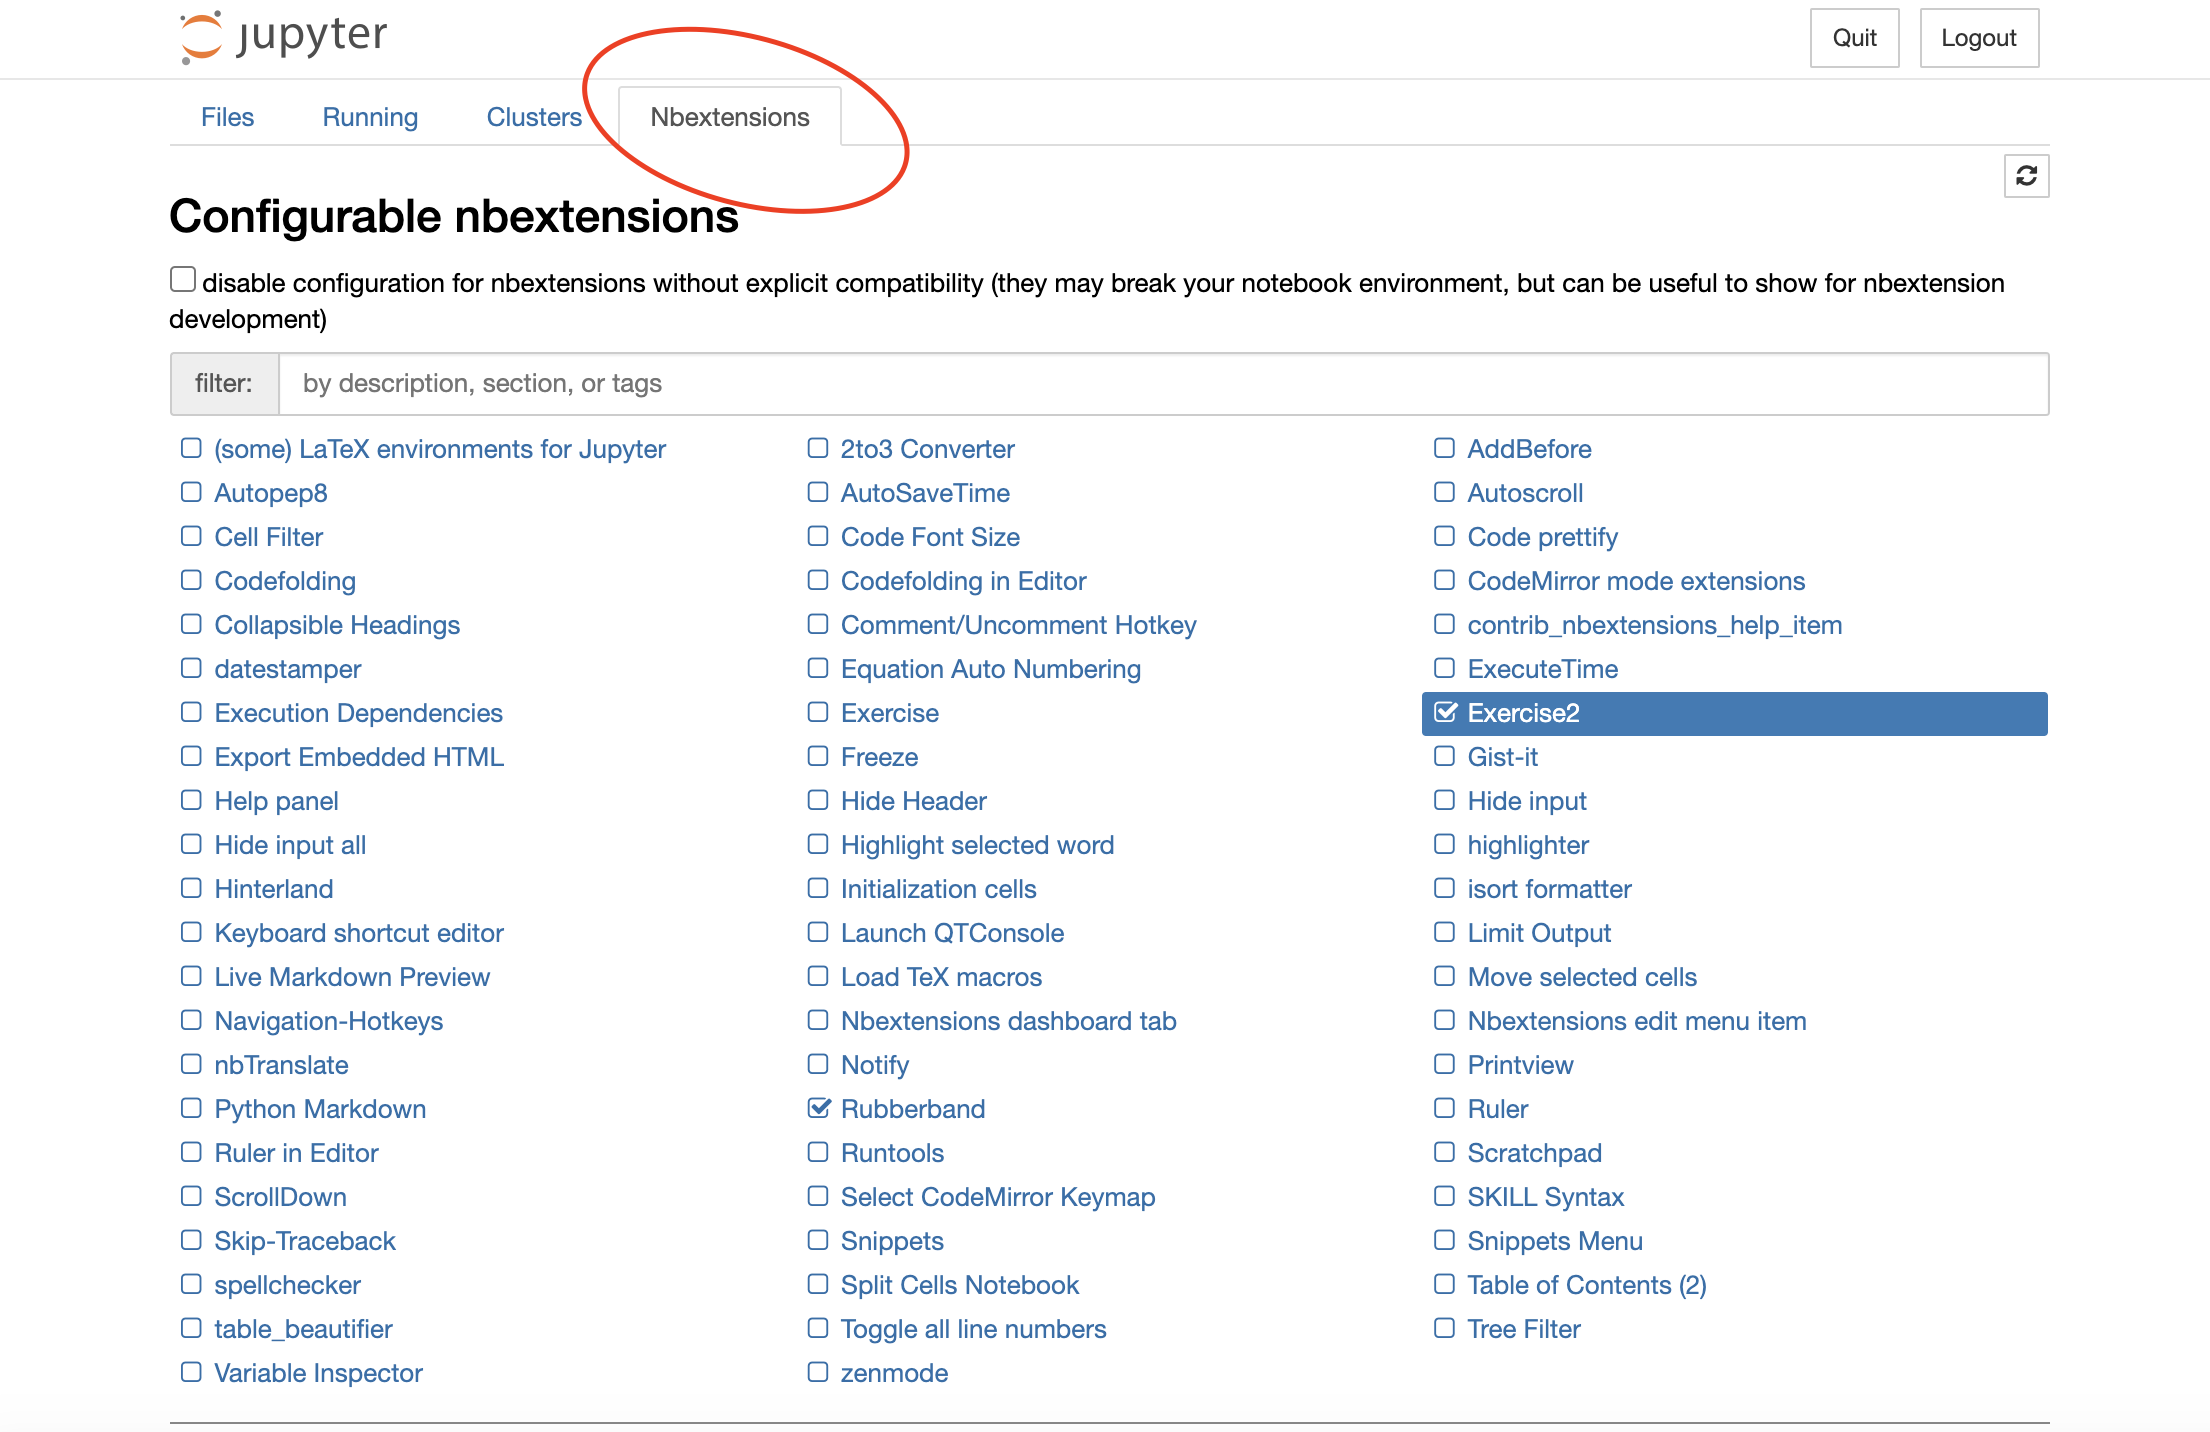
Task: Open the Hinterland extension link
Action: (274, 889)
